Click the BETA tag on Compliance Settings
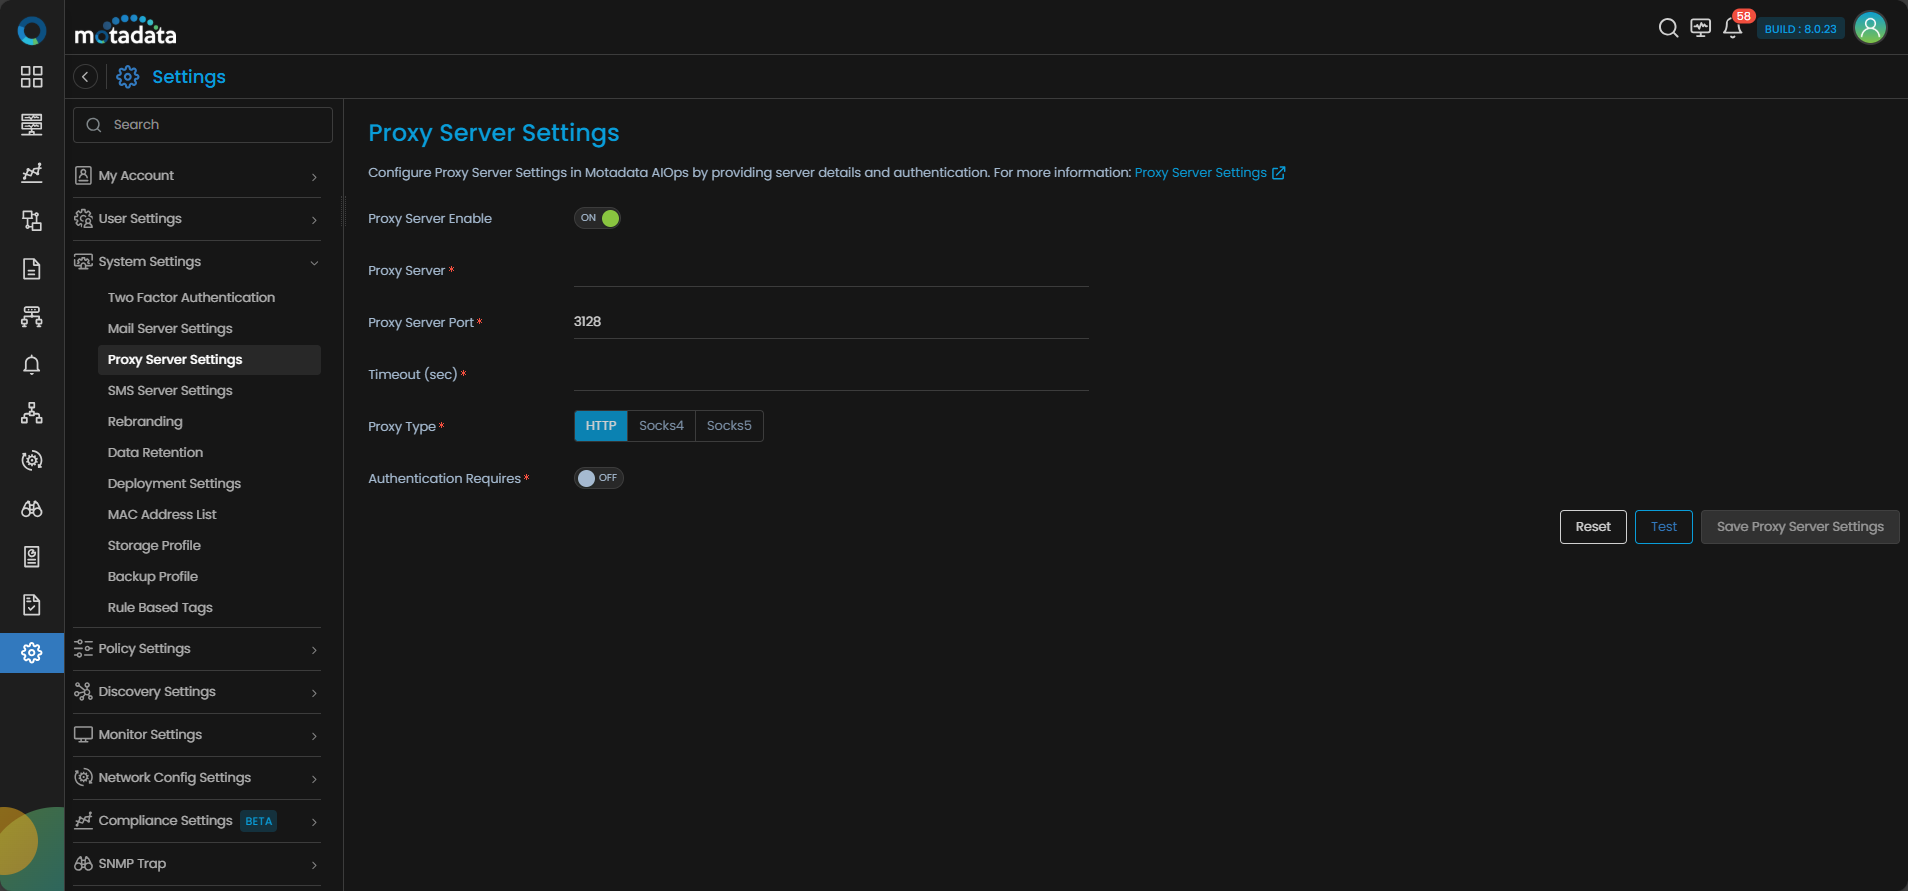The width and height of the screenshot is (1908, 891). pyautogui.click(x=259, y=821)
